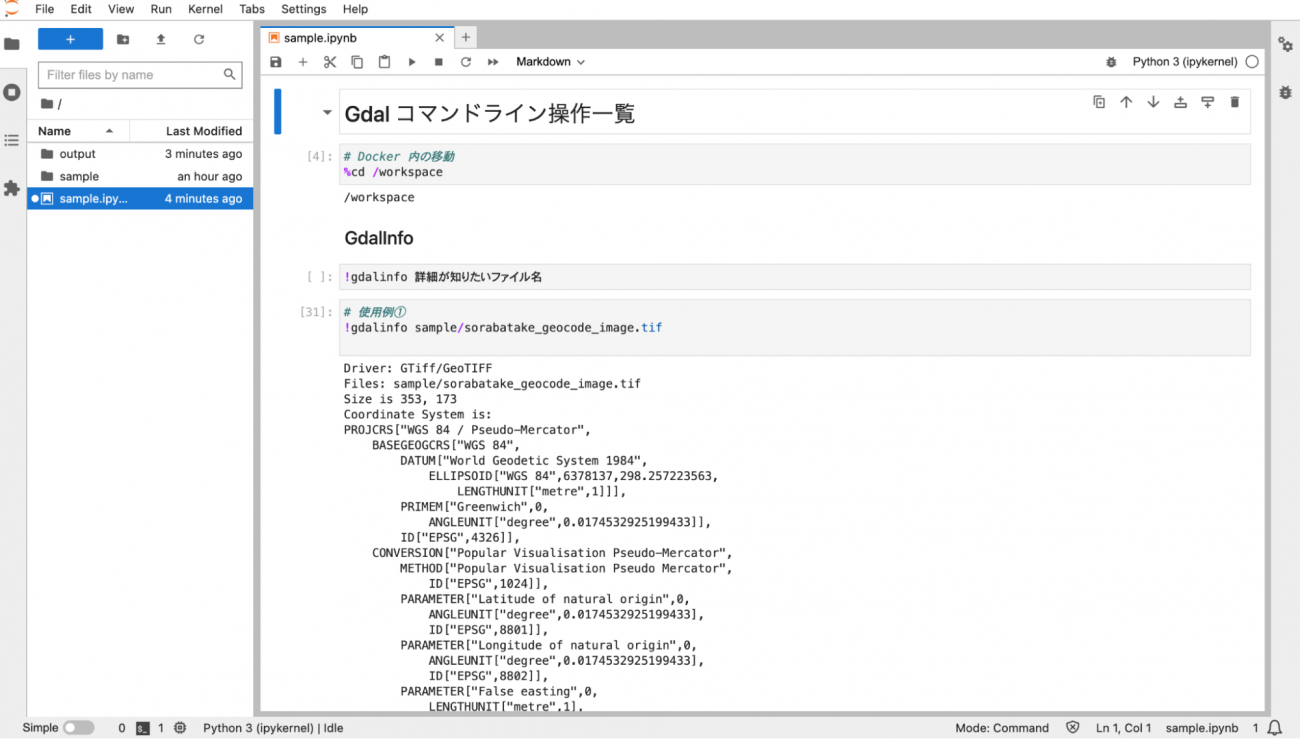This screenshot has height=739, width=1300.
Task: Insert a cell below the heading cell
Action: pyautogui.click(x=1207, y=102)
